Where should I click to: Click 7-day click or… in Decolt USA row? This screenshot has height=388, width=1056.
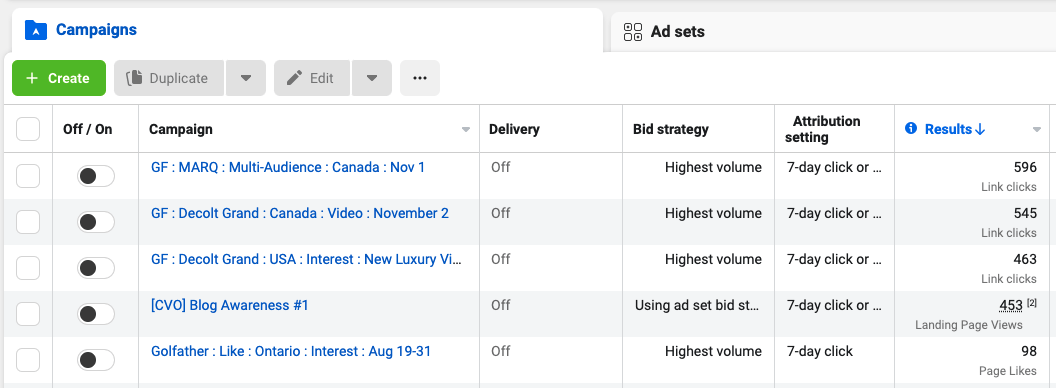(834, 259)
